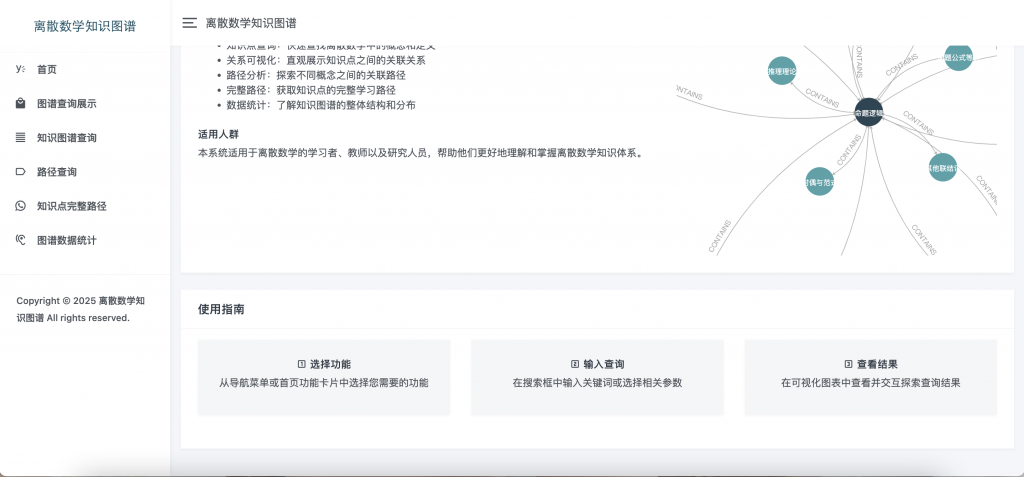Click the 选择功能 guide card
Viewport: 1024px width, 477px height.
coord(324,377)
